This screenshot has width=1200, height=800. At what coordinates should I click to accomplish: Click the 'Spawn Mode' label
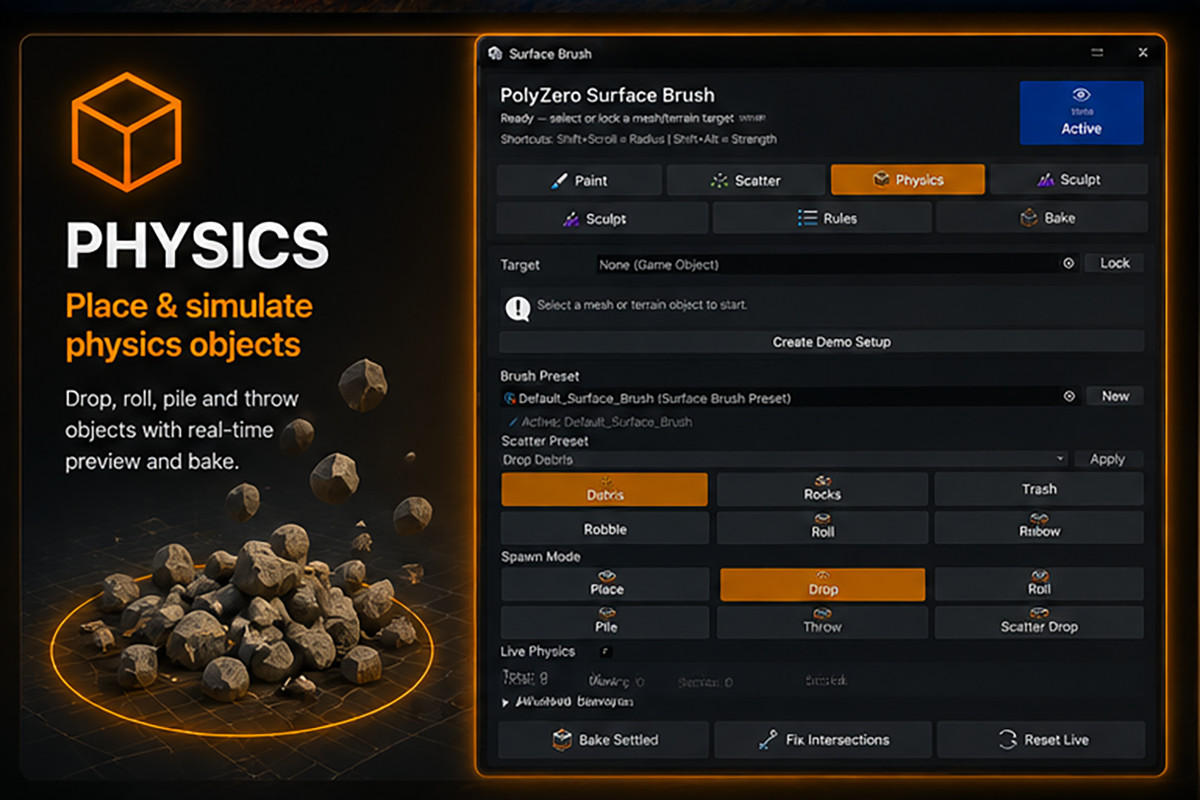(x=540, y=556)
